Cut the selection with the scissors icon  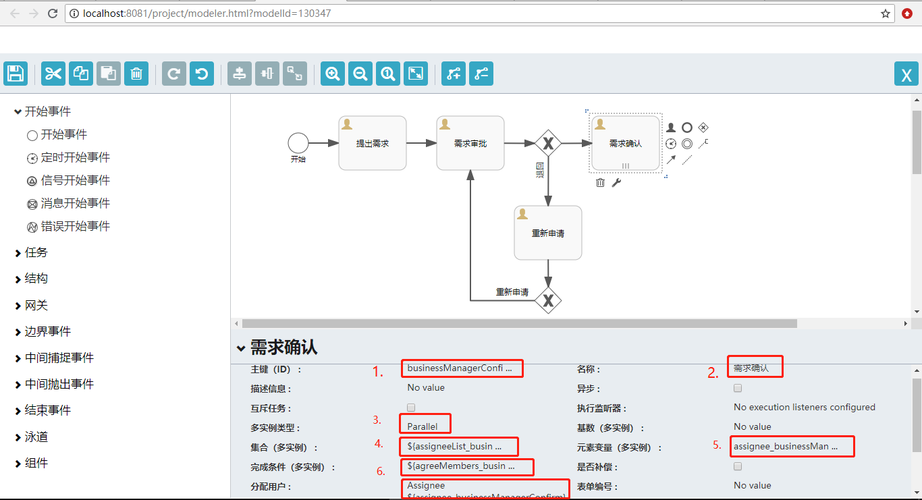(x=53, y=74)
